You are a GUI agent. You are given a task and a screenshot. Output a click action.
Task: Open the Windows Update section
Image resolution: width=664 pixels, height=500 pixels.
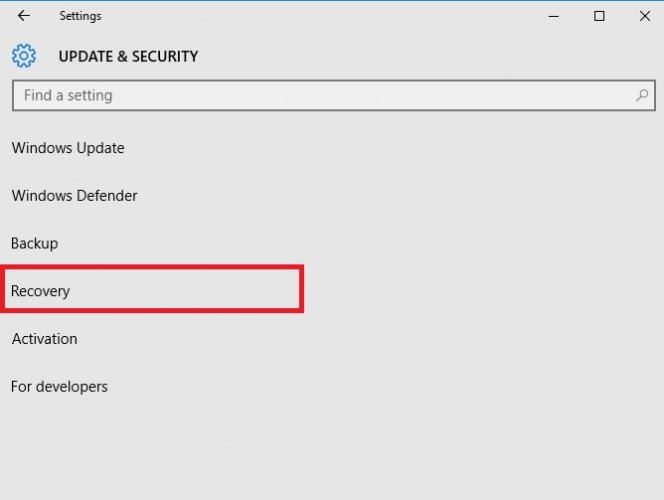tap(68, 148)
